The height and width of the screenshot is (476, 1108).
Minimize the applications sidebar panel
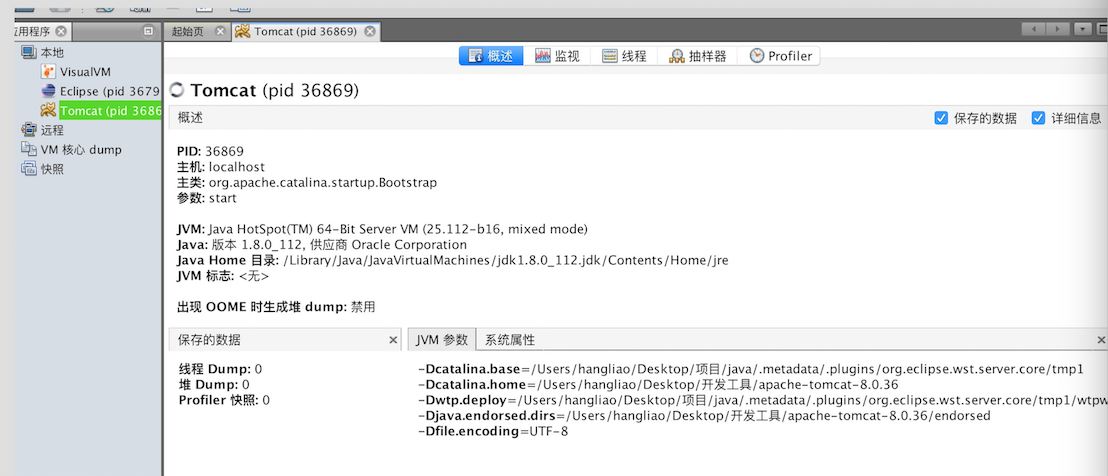click(x=148, y=31)
